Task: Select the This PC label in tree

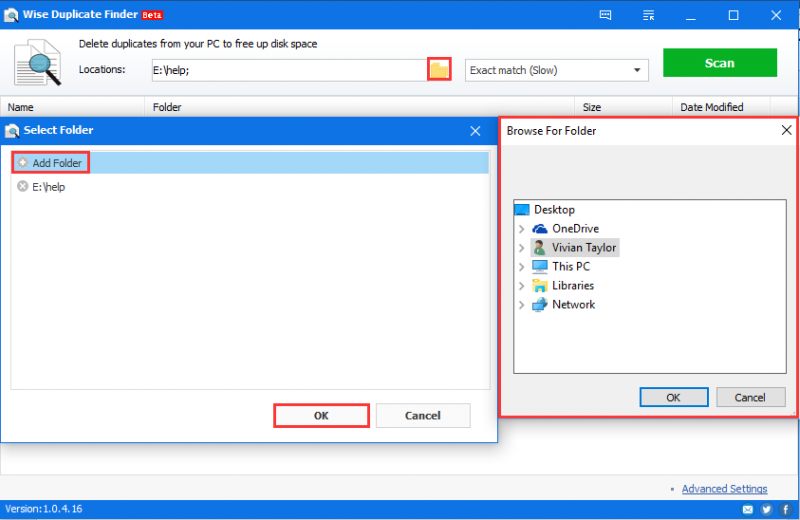Action: [x=571, y=266]
